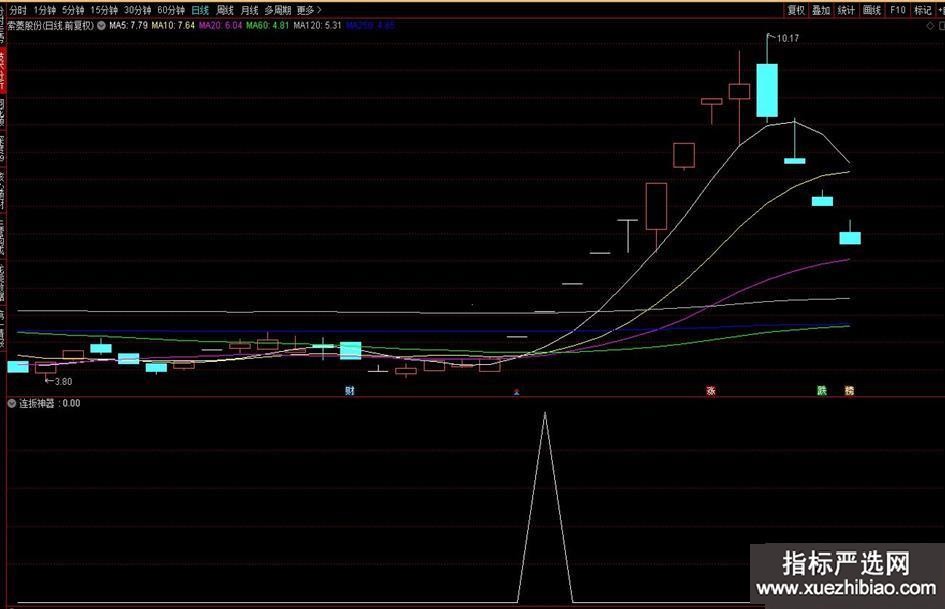The height and width of the screenshot is (609, 945).
Task: Open MA settings dropdown next to stock name
Action: (x=101, y=26)
